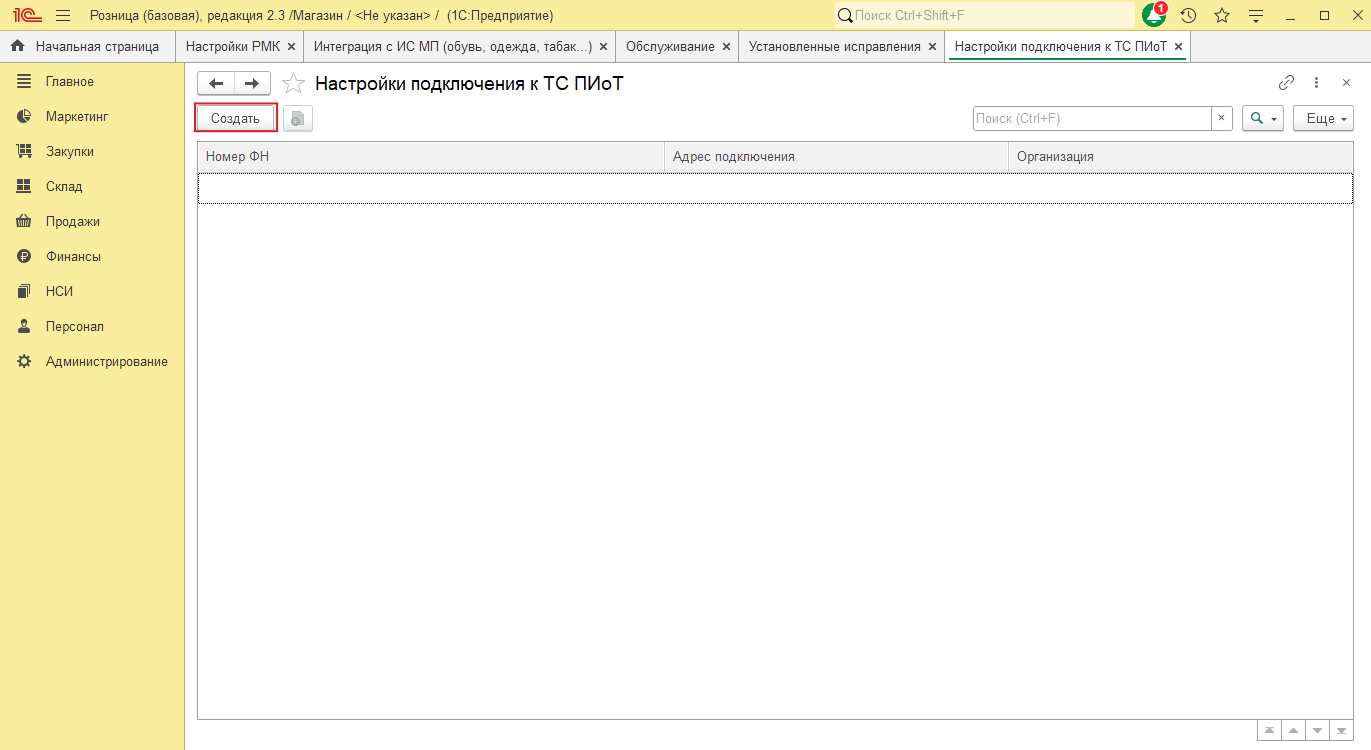This screenshot has width=1371, height=750.
Task: Open the hamburger main menu
Action: tap(63, 15)
